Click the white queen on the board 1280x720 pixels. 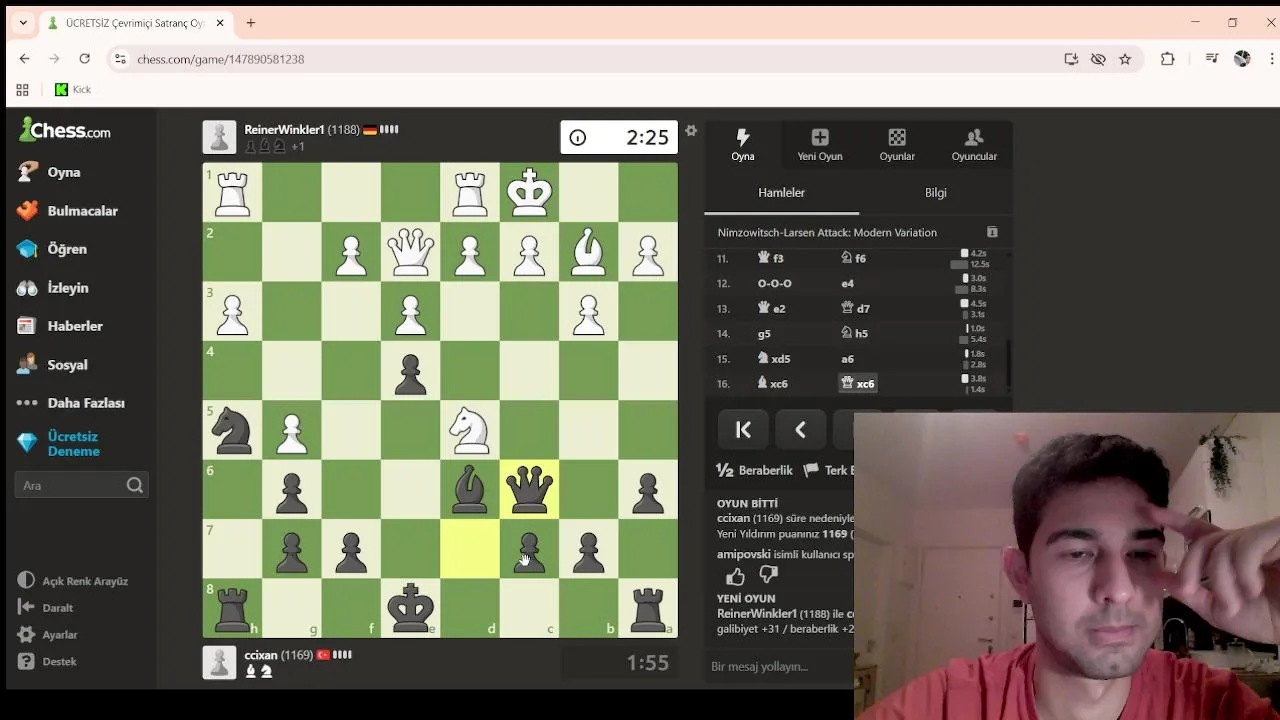tap(410, 252)
